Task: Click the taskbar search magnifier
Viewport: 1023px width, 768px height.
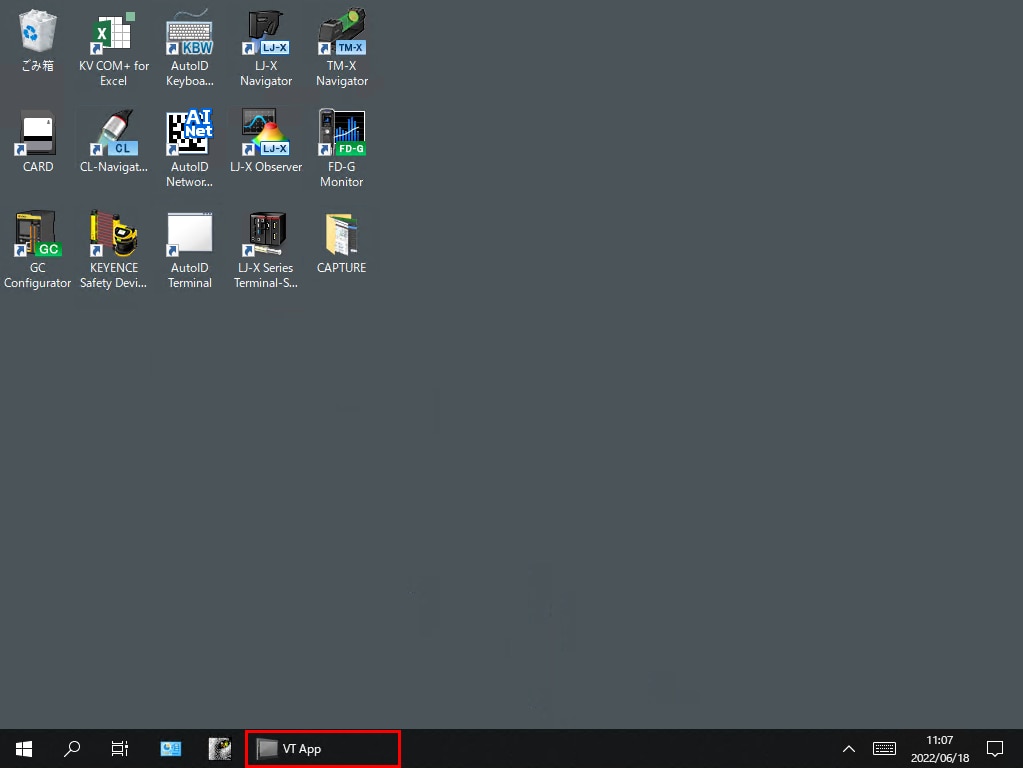Action: coord(72,748)
